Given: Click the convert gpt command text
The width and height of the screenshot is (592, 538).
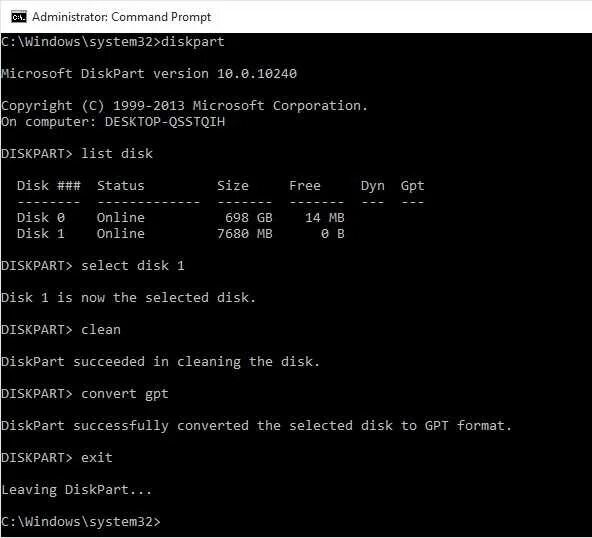Looking at the screenshot, I should tap(125, 394).
